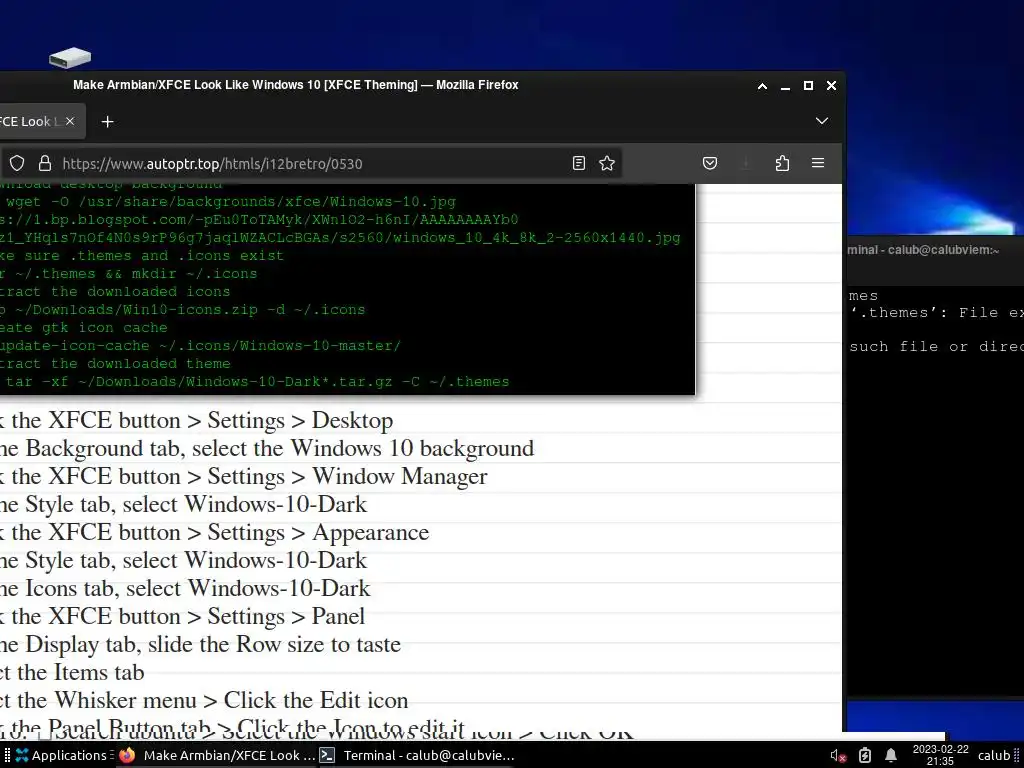Switch to the Firefox taskbar button
Image resolution: width=1024 pixels, height=768 pixels.
(217, 756)
